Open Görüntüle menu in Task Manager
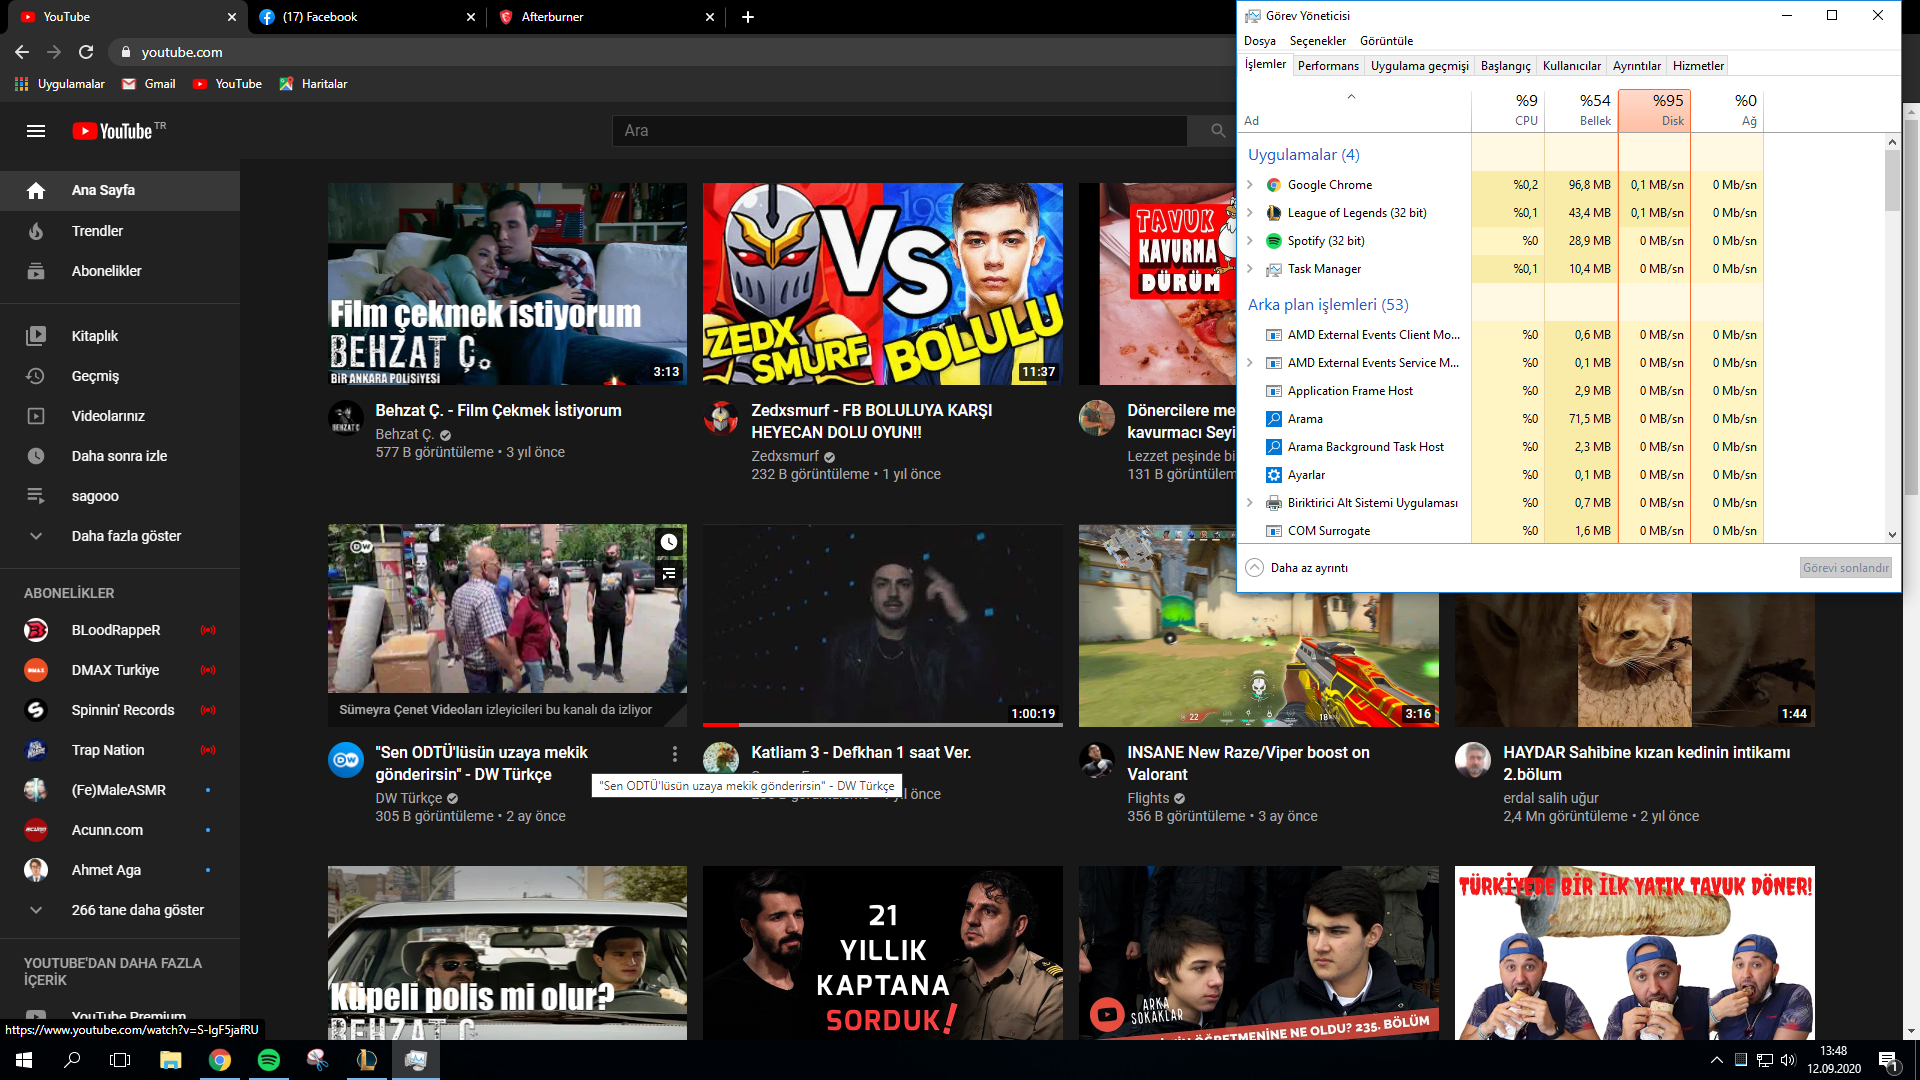Screen dimensions: 1920x1080 click(x=1386, y=41)
